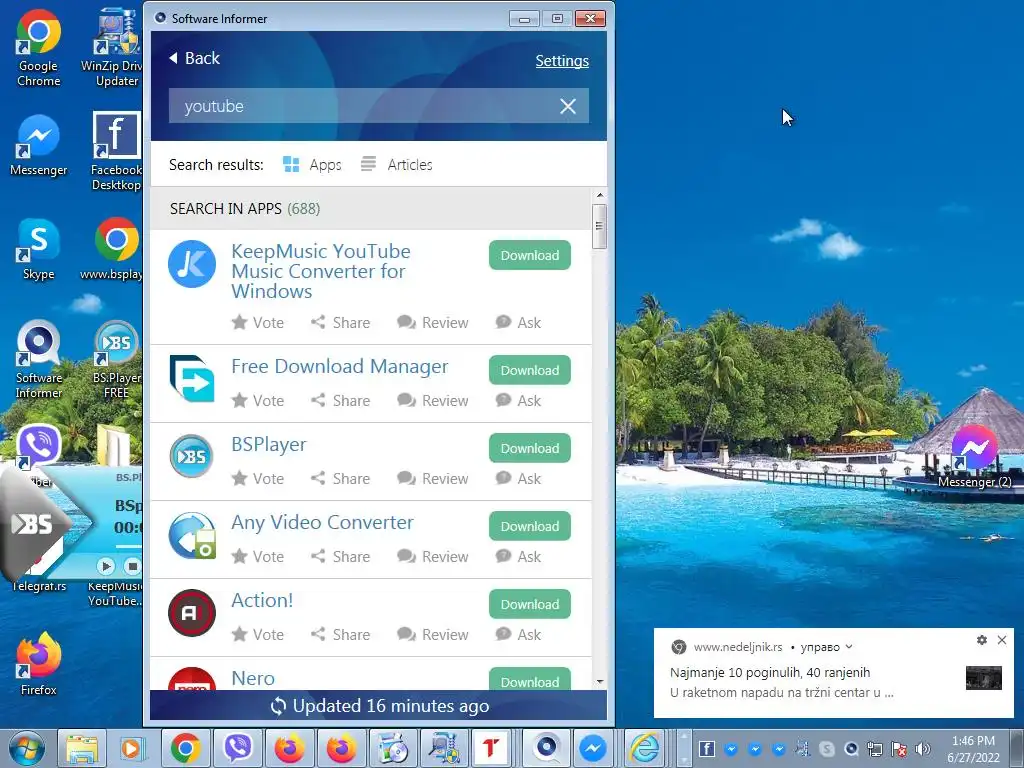Expand the nedeljnik.rs notification chevron
The image size is (1024, 768).
click(x=849, y=647)
